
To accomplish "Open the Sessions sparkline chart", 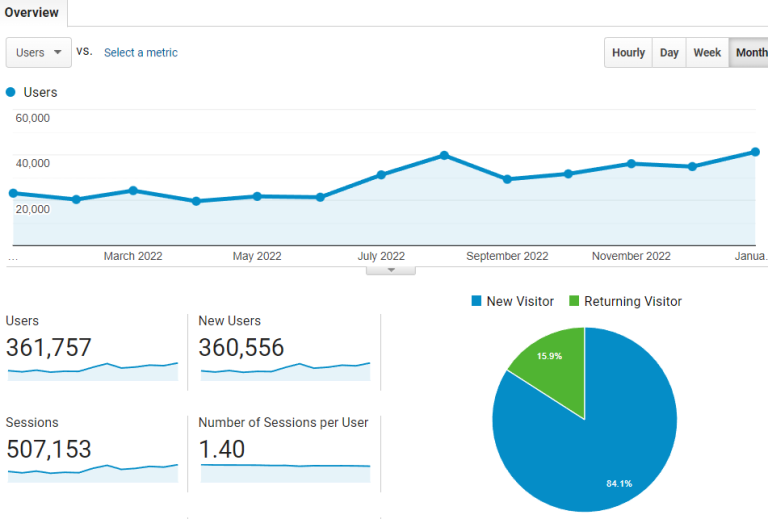I will [92, 472].
